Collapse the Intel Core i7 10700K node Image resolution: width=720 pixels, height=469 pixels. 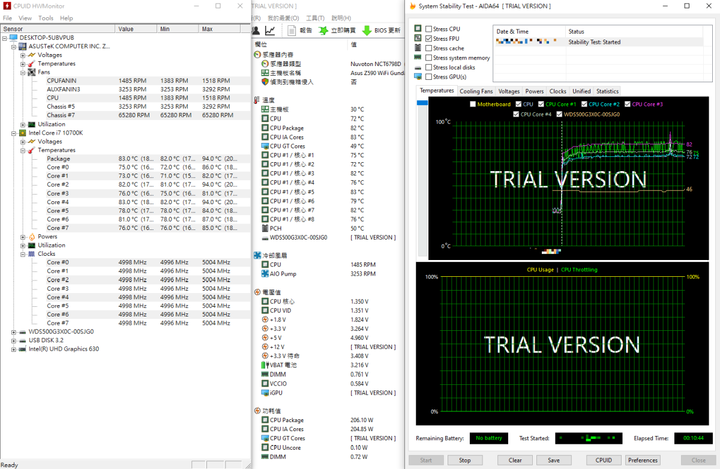(14, 134)
